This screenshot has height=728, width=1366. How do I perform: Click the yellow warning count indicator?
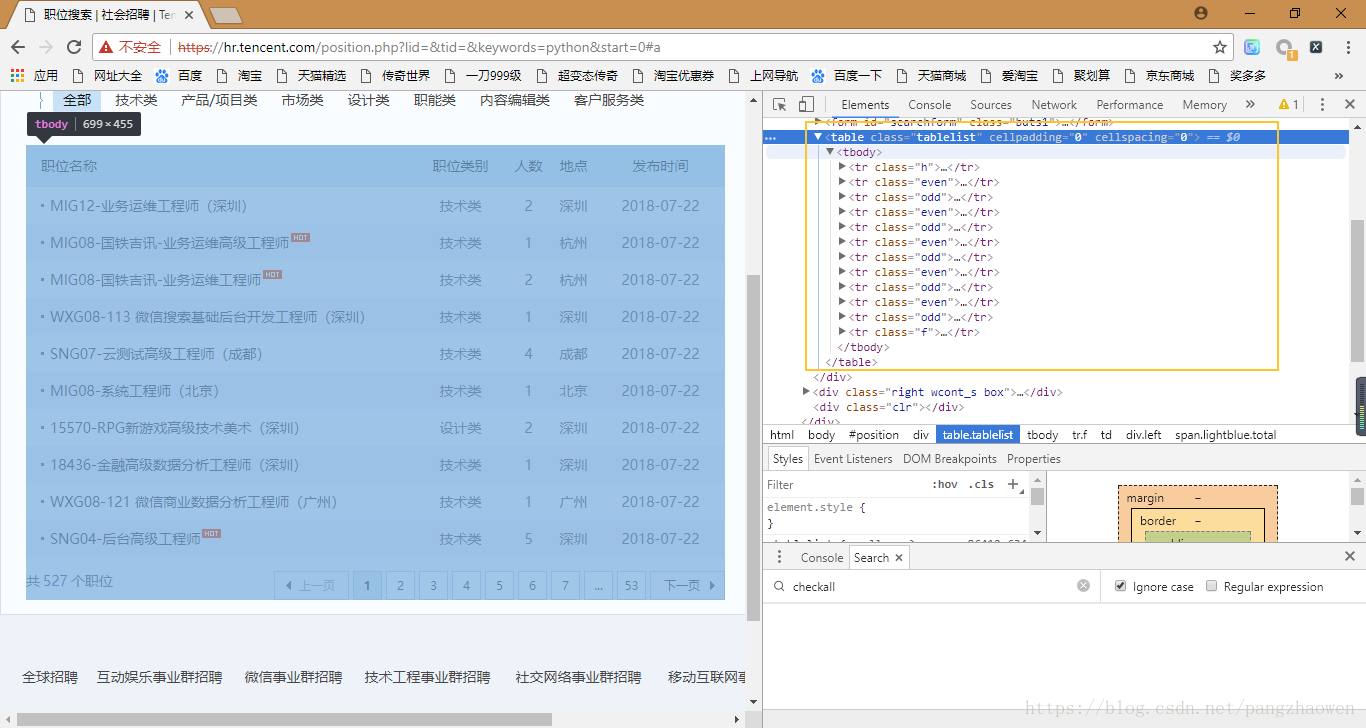(x=1289, y=104)
